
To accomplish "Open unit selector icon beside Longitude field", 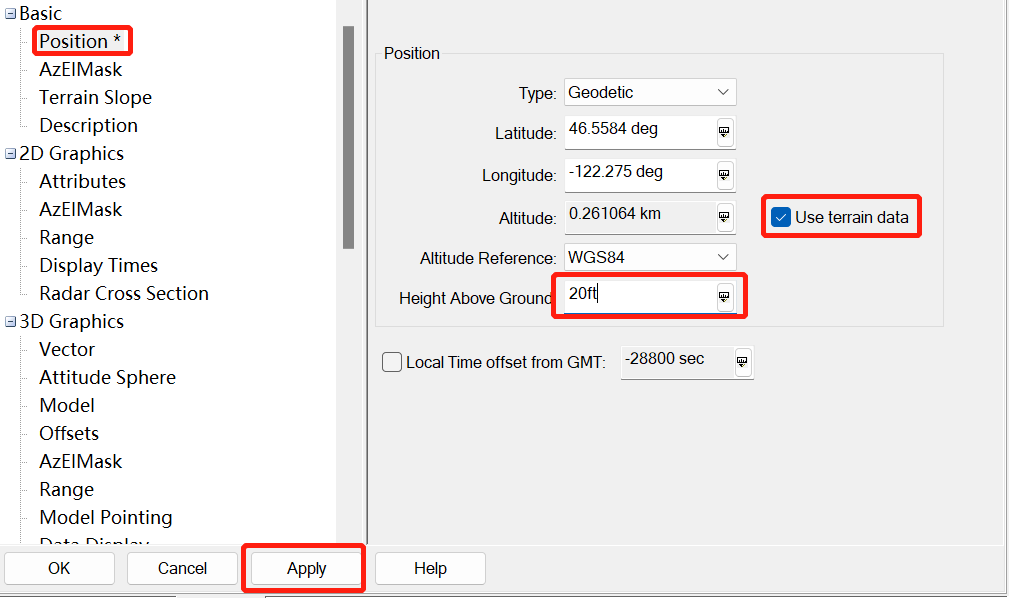I will point(725,175).
